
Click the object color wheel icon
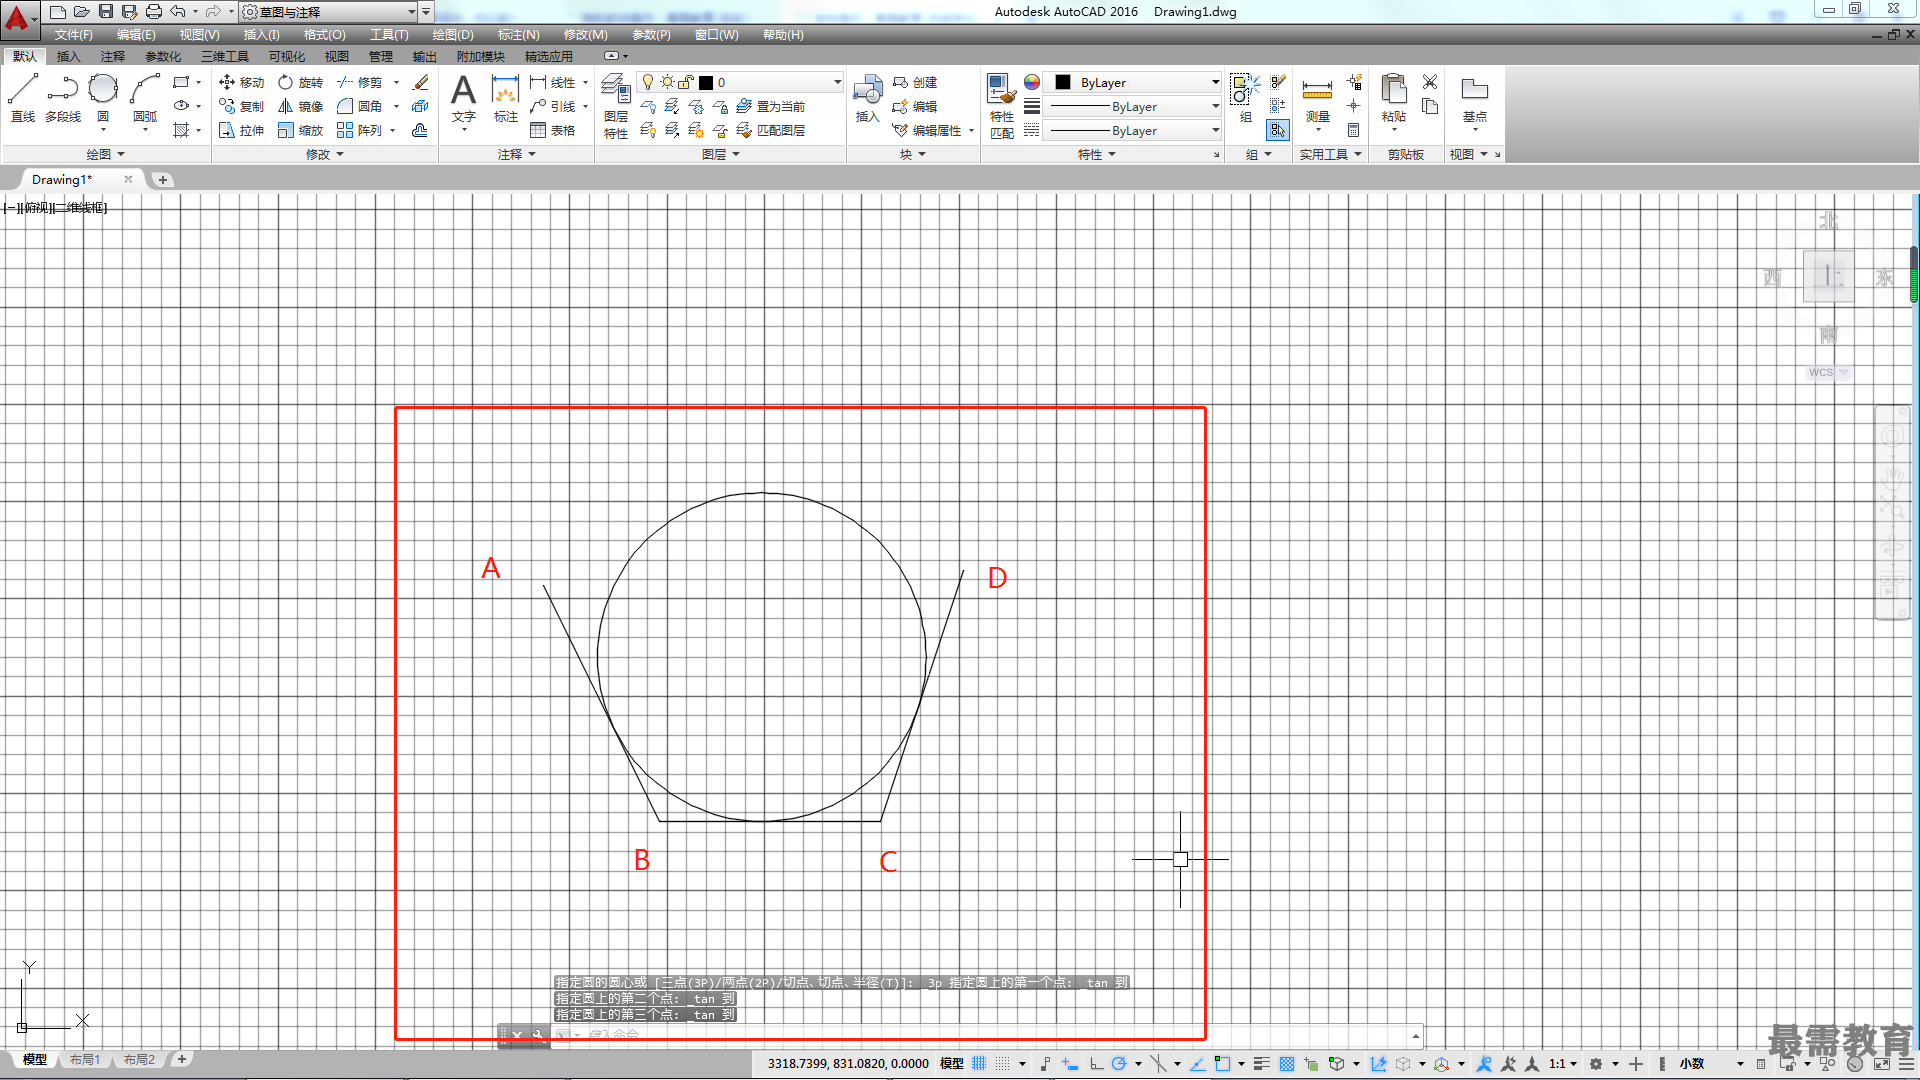click(1031, 82)
